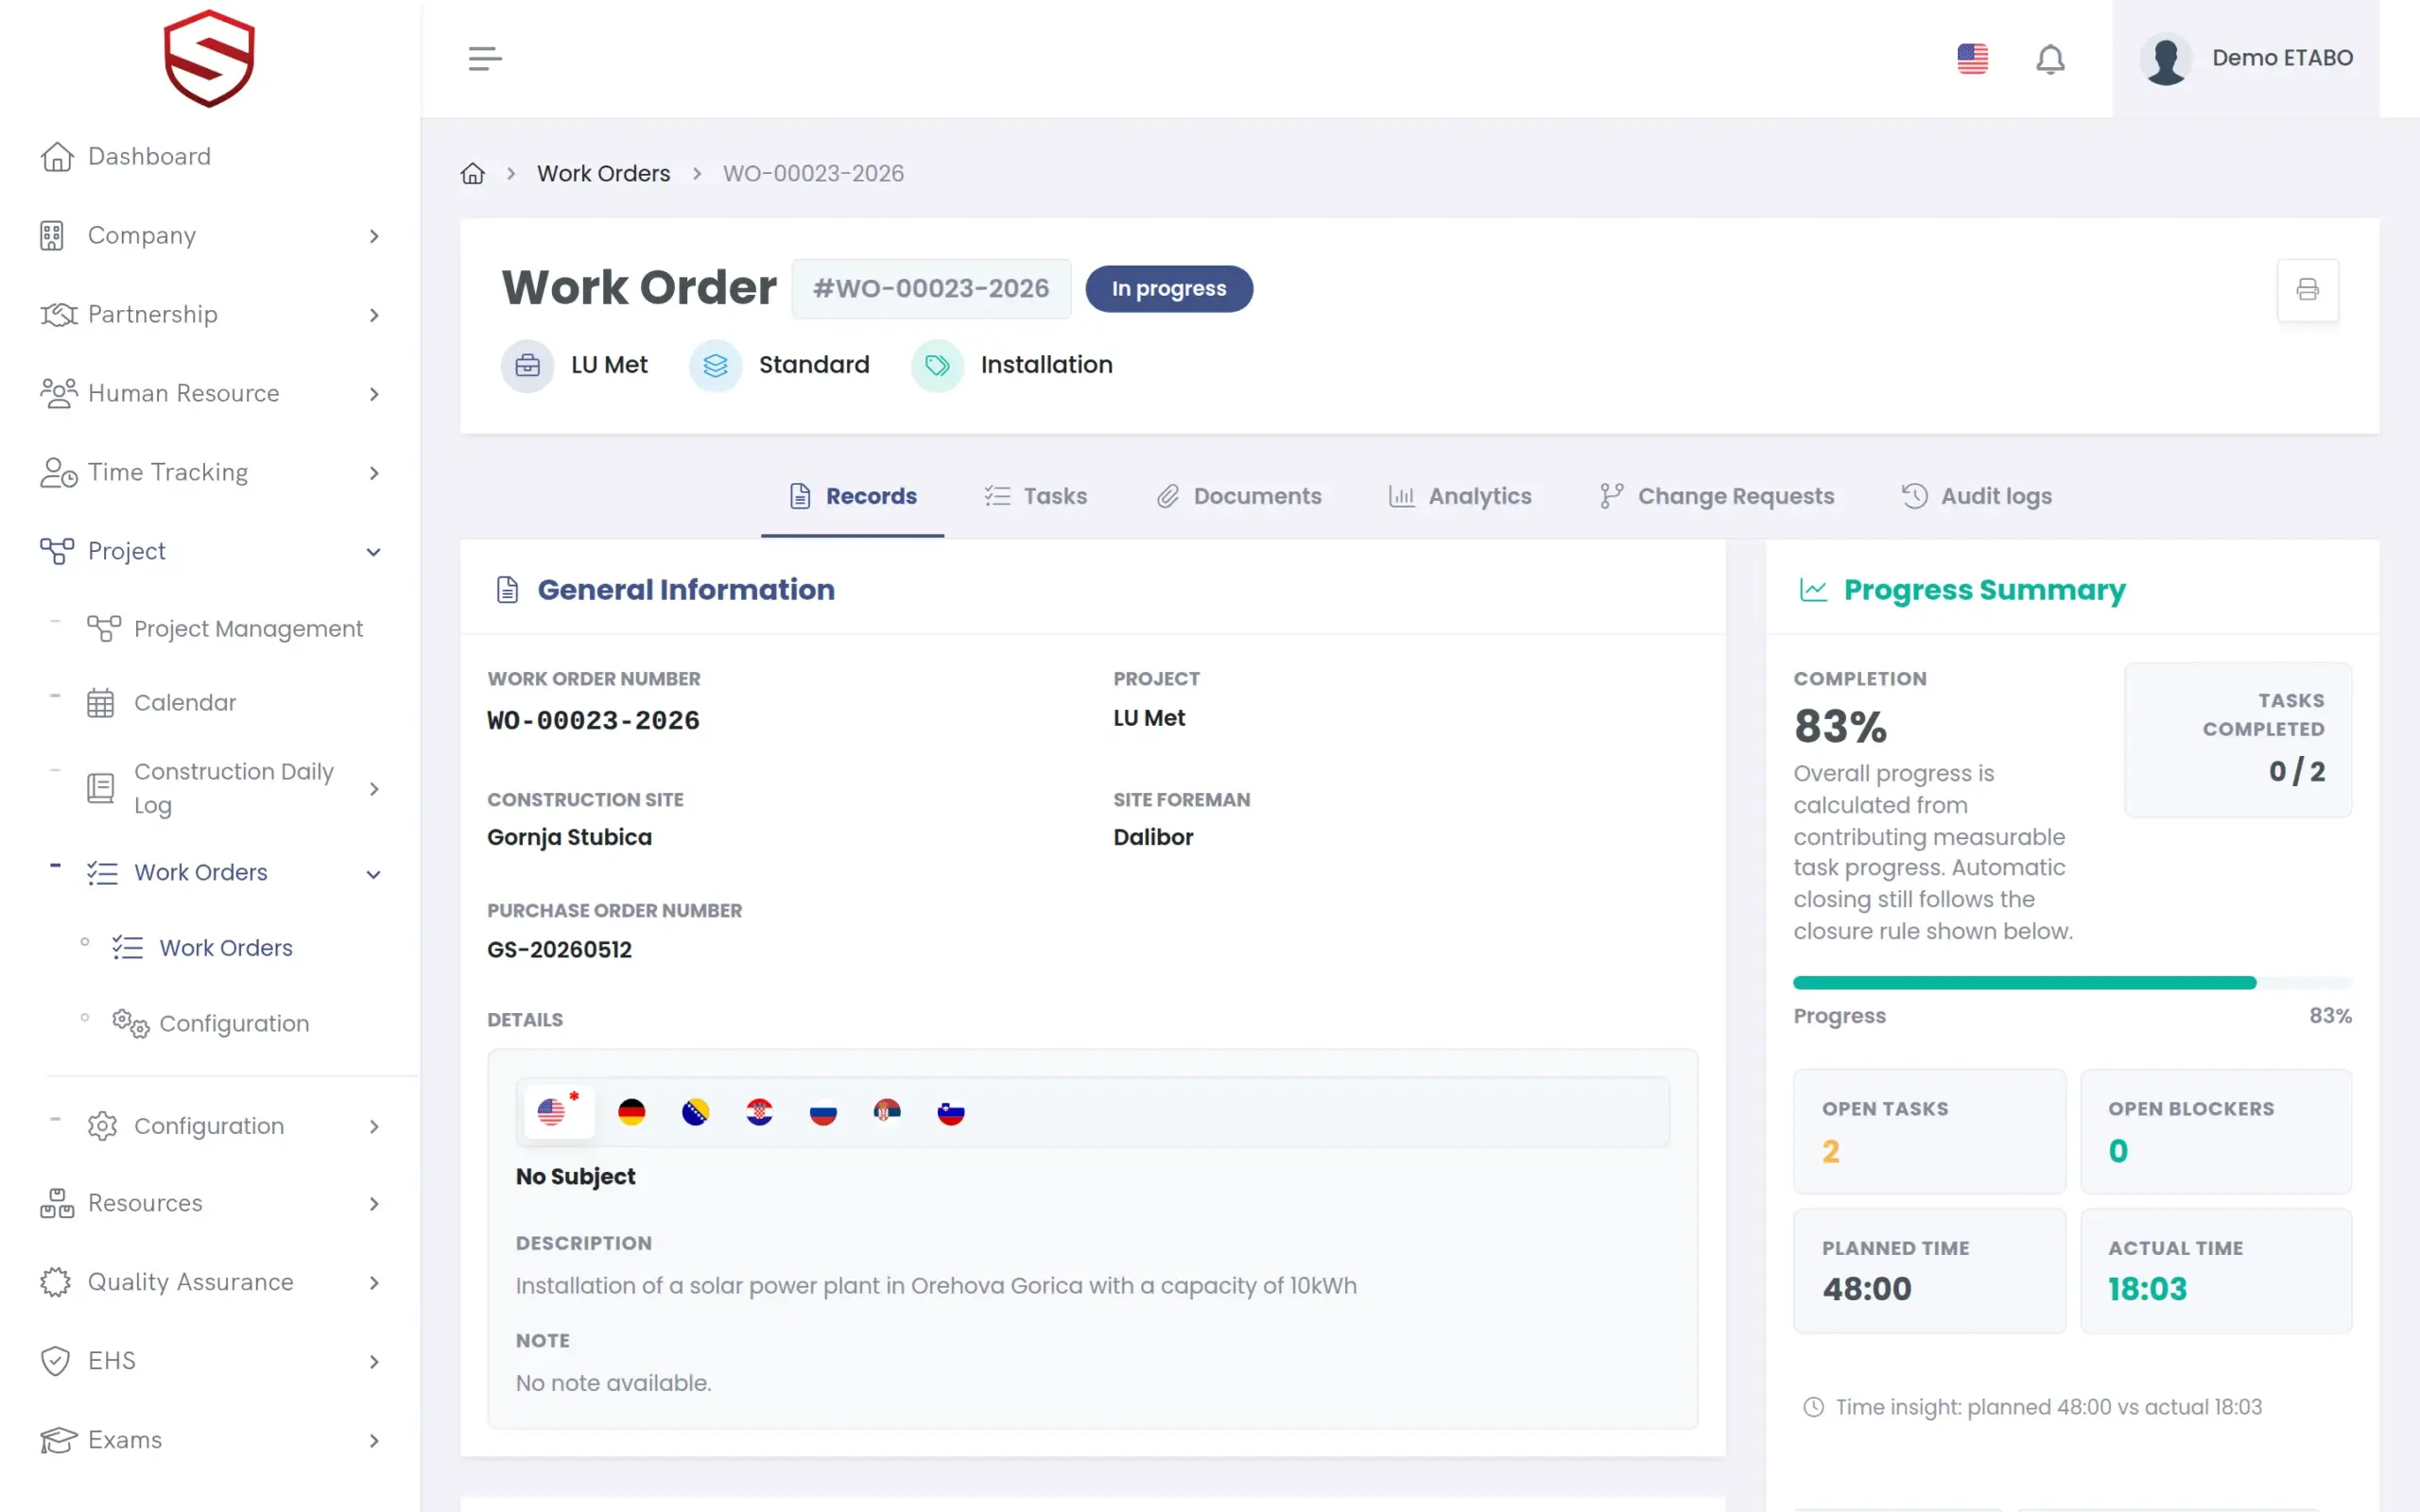2420x1512 pixels.
Task: Click the LU Met briefcase icon
Action: [527, 365]
